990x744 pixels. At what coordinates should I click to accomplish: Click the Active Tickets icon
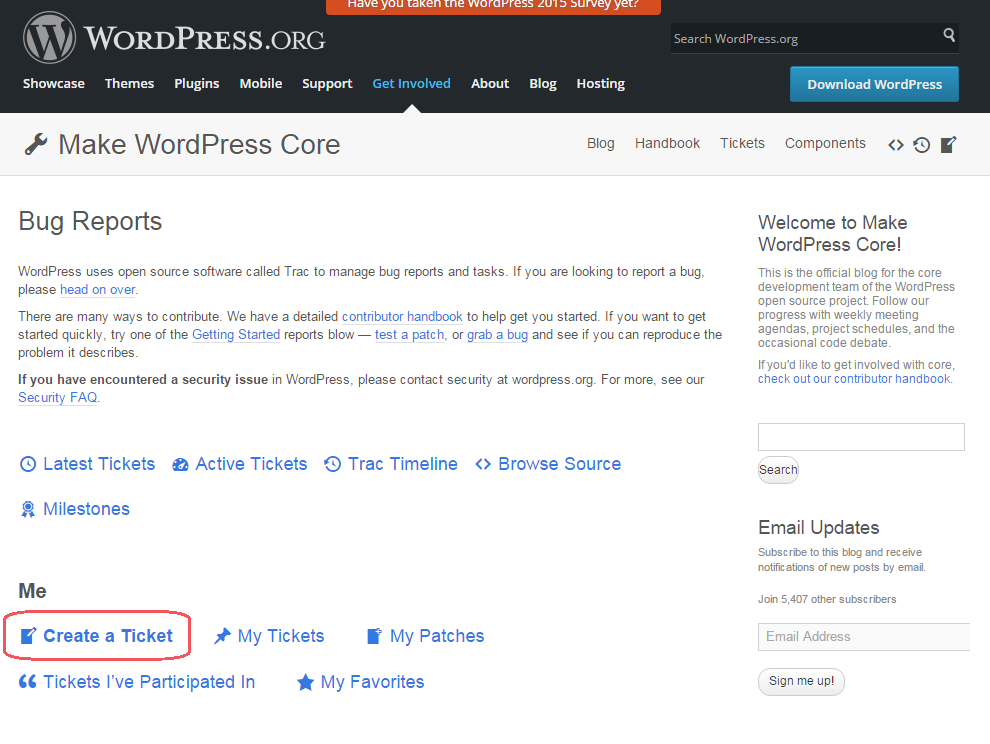click(x=180, y=463)
